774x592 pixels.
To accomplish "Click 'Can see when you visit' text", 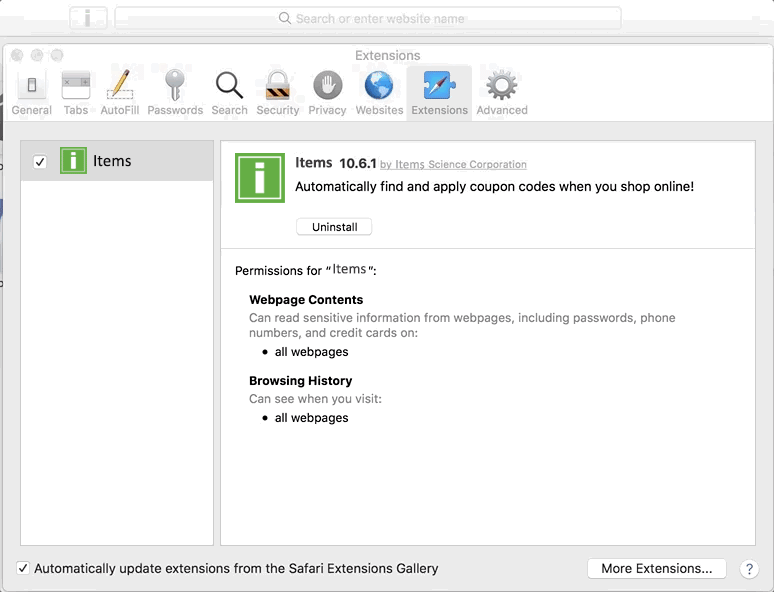I will point(315,399).
